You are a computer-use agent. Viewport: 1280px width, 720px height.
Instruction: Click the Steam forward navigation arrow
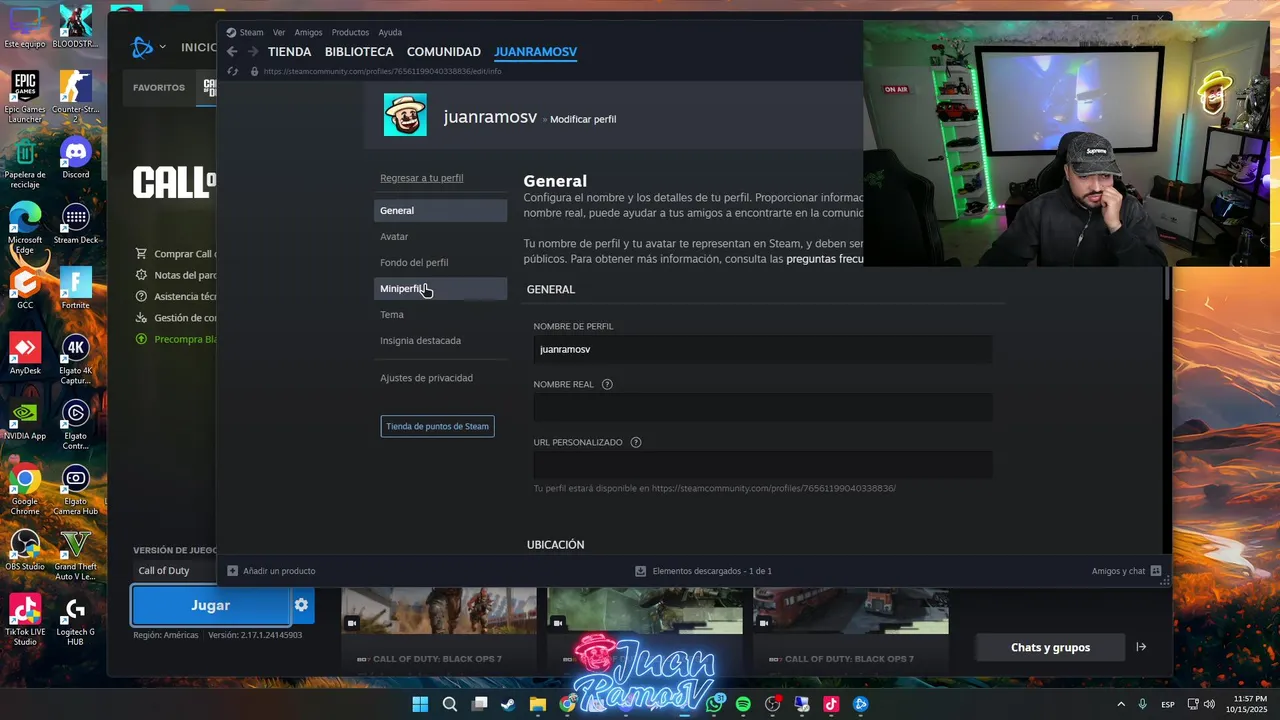253,52
